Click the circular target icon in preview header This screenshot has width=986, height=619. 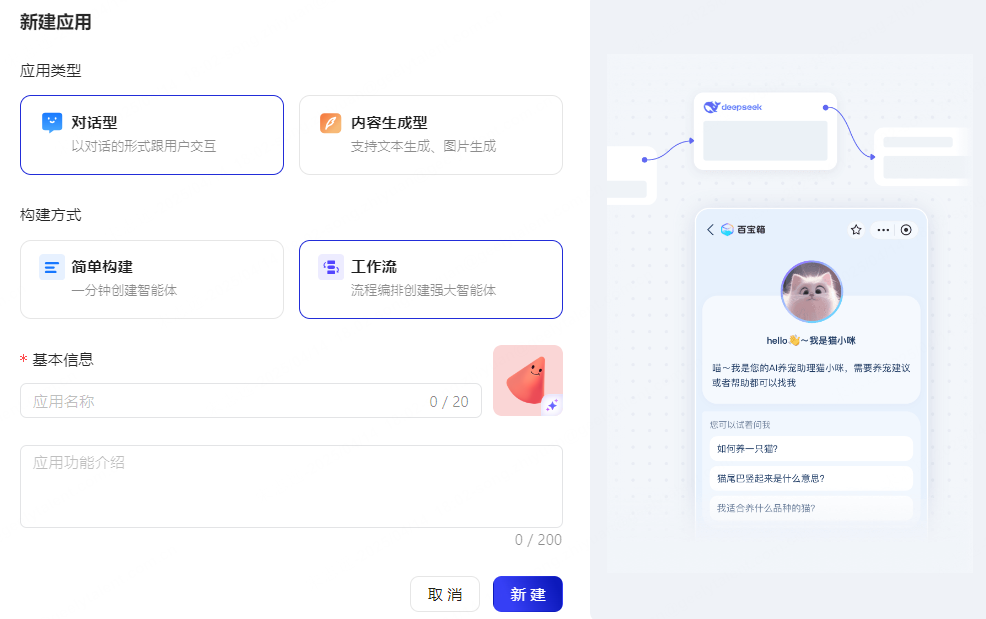click(x=906, y=230)
